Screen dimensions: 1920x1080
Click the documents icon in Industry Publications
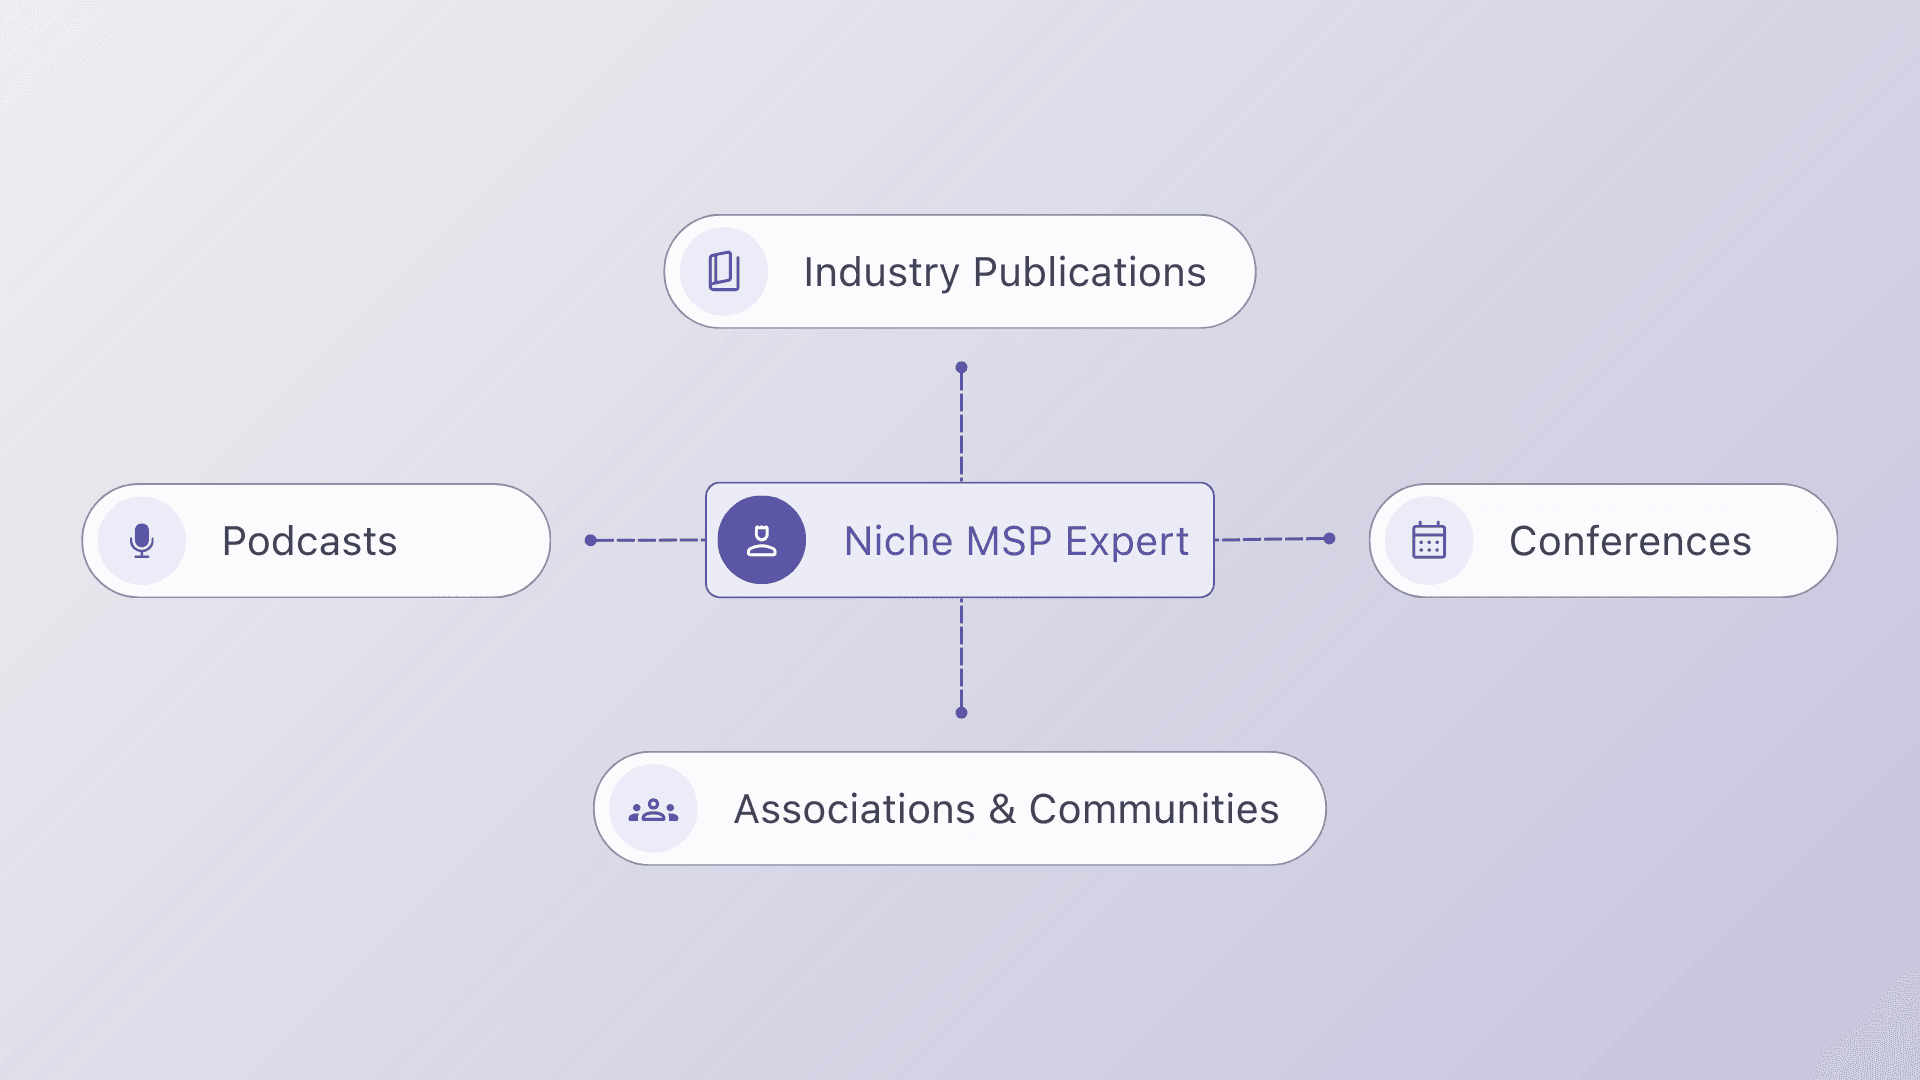(724, 272)
